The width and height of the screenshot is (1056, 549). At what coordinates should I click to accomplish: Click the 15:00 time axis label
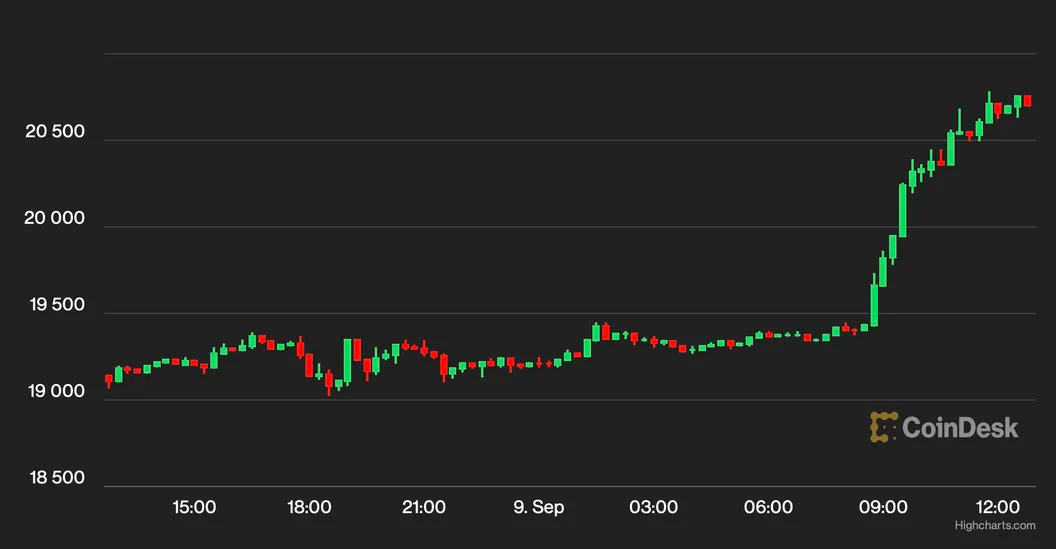[x=194, y=507]
